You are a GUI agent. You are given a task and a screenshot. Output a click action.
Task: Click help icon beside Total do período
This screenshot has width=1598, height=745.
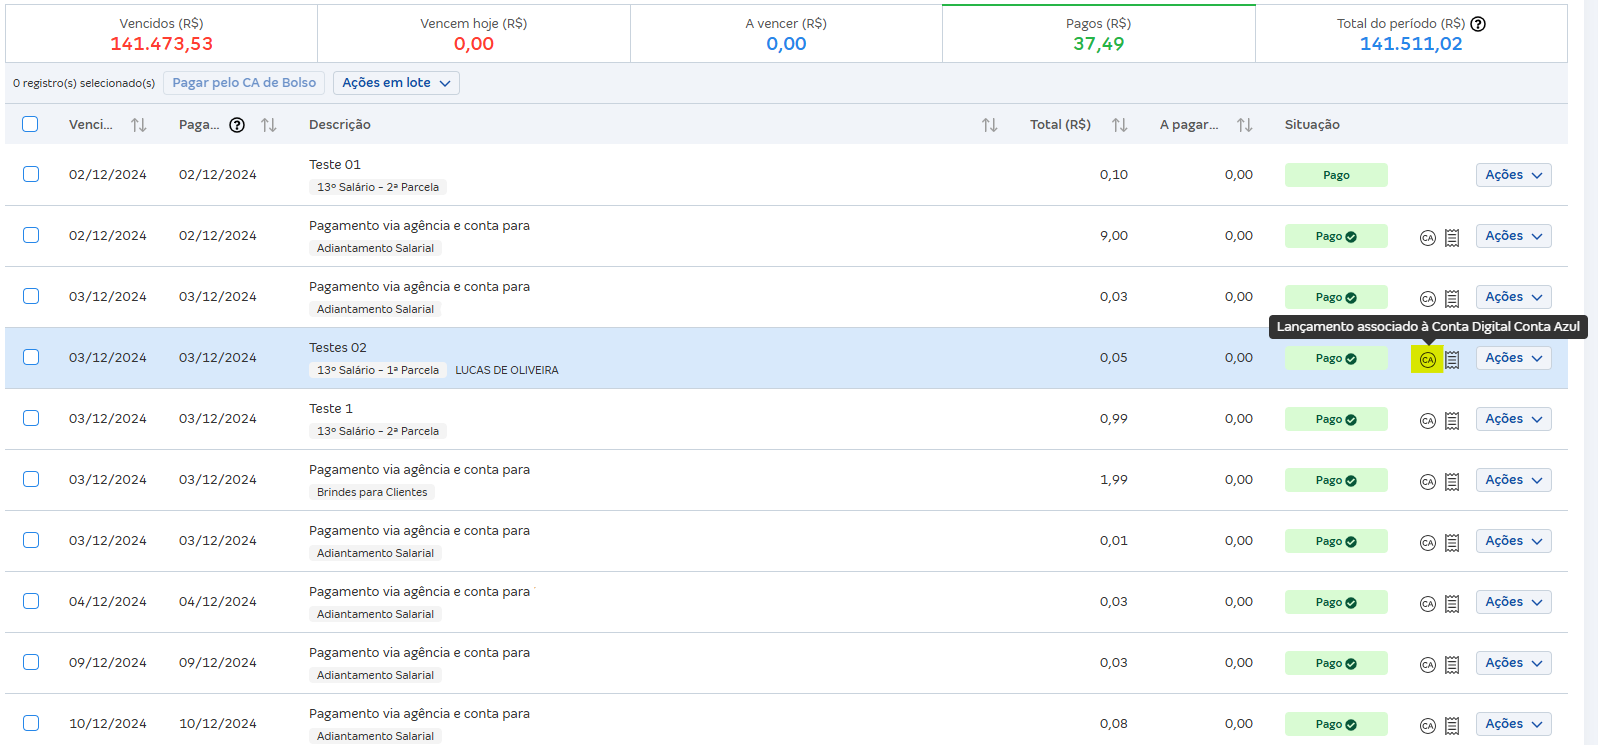(1478, 24)
